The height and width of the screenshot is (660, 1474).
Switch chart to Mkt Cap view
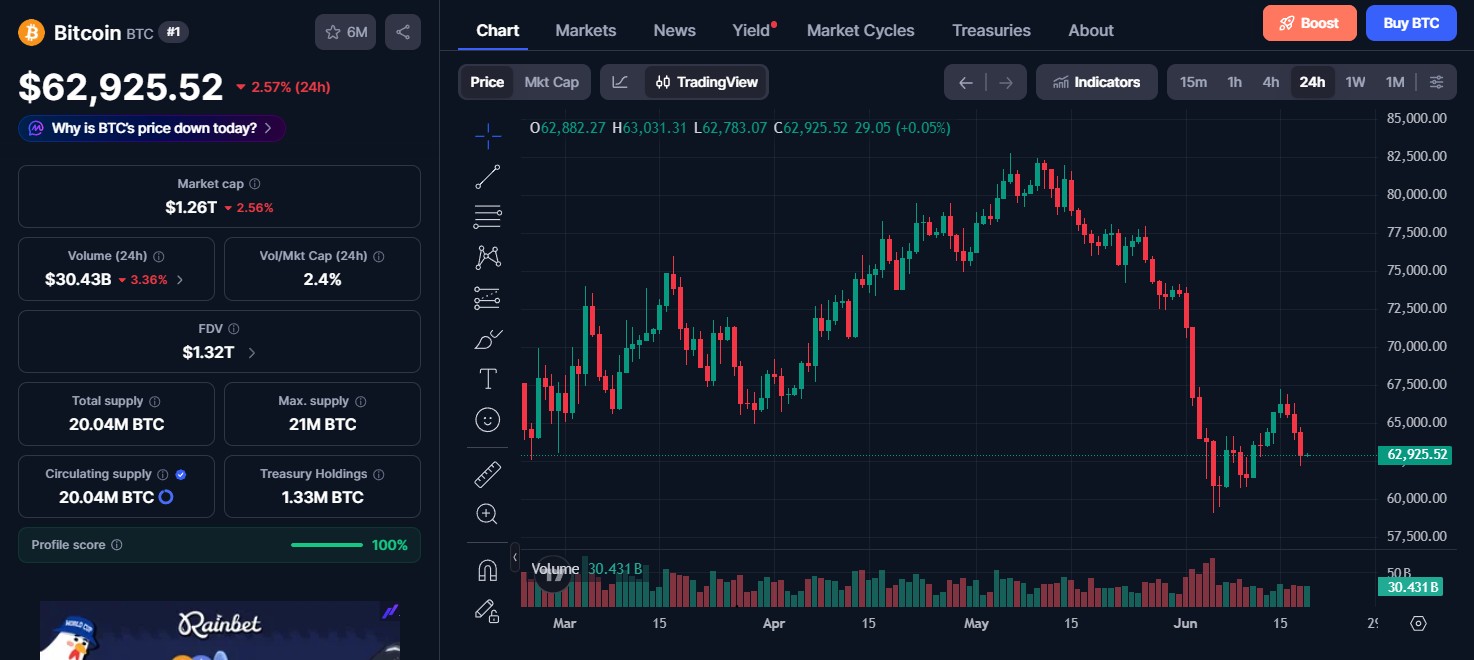(552, 82)
